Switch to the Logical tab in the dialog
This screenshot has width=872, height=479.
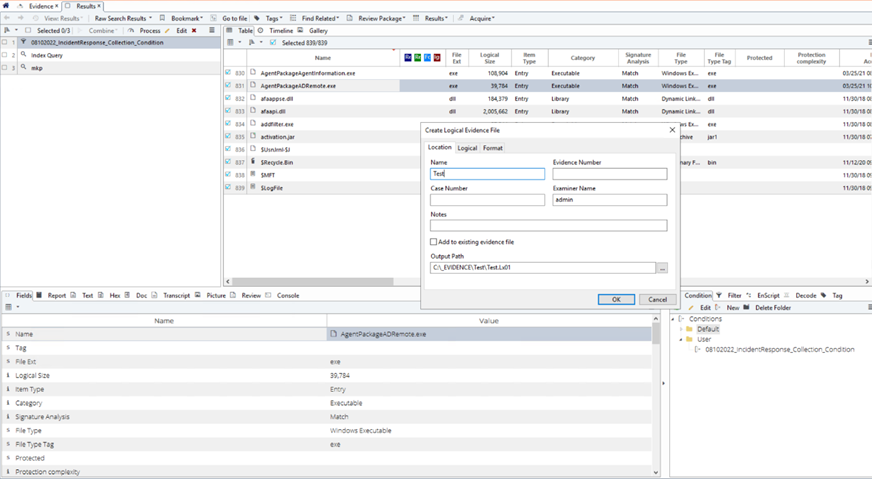tap(467, 148)
